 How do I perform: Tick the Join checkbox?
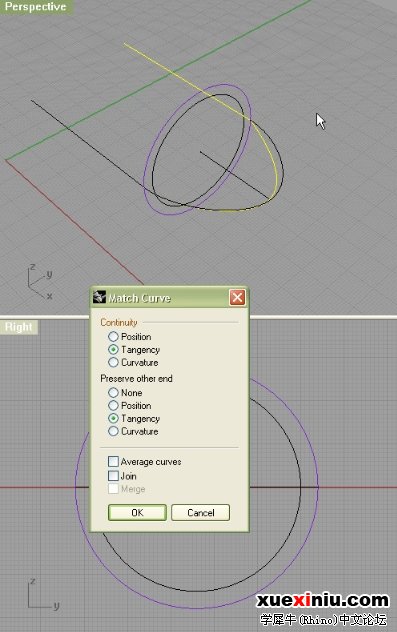click(x=113, y=476)
